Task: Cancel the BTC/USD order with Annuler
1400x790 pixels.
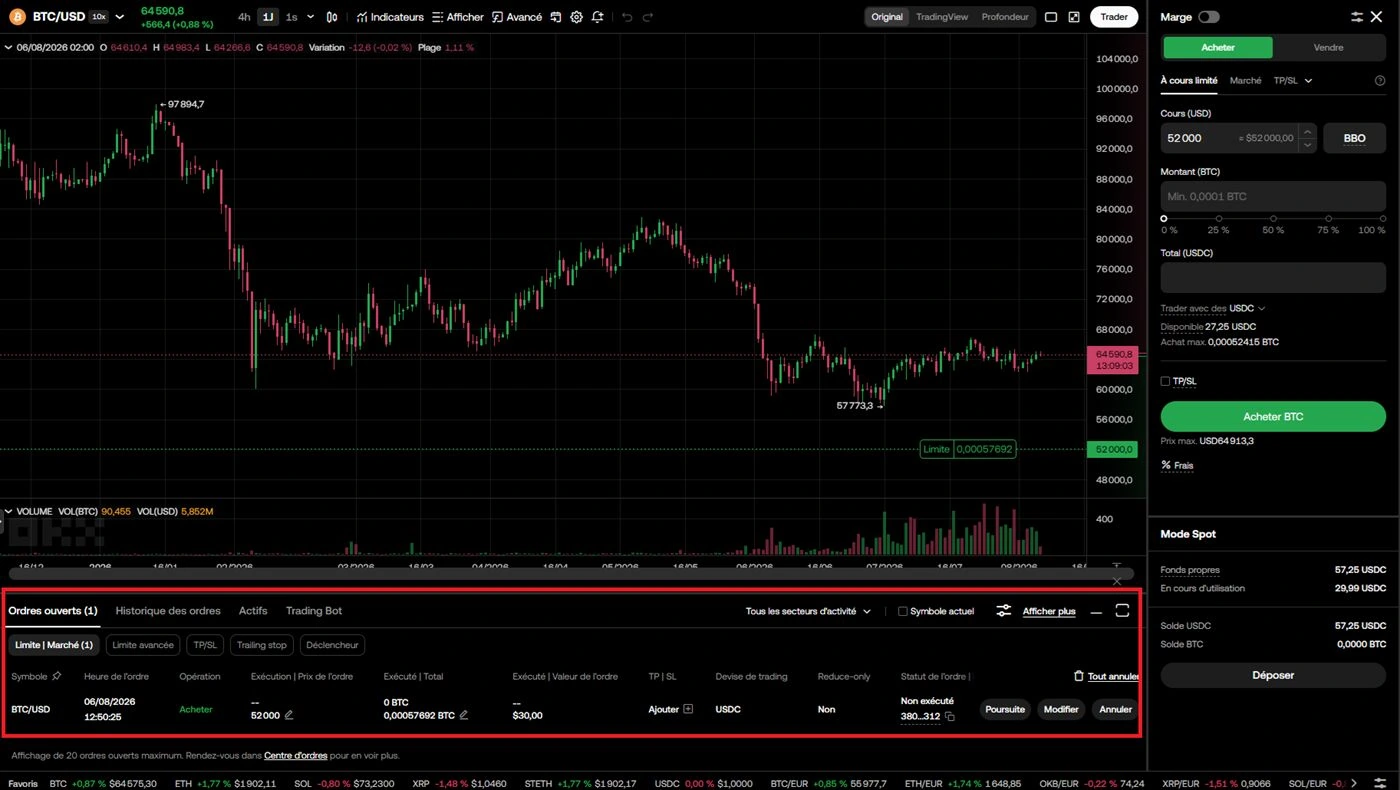Action: (1115, 709)
